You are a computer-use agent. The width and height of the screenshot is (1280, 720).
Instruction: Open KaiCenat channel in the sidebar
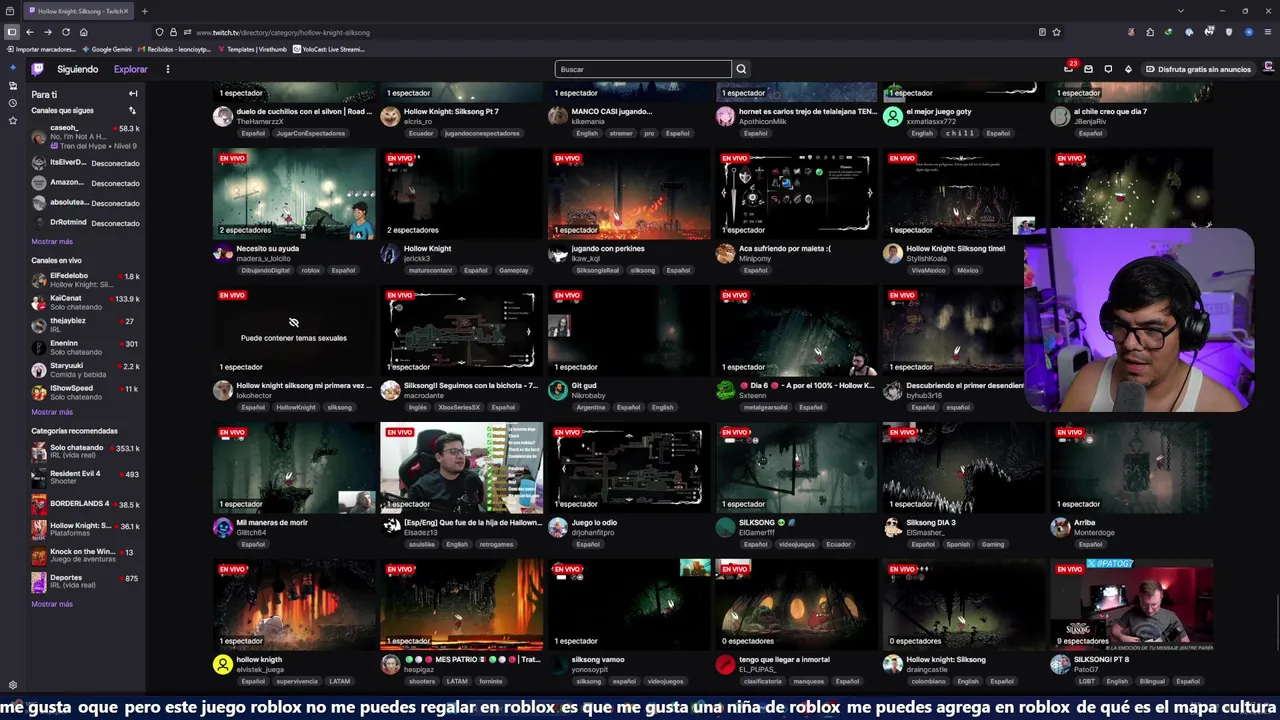(x=85, y=302)
